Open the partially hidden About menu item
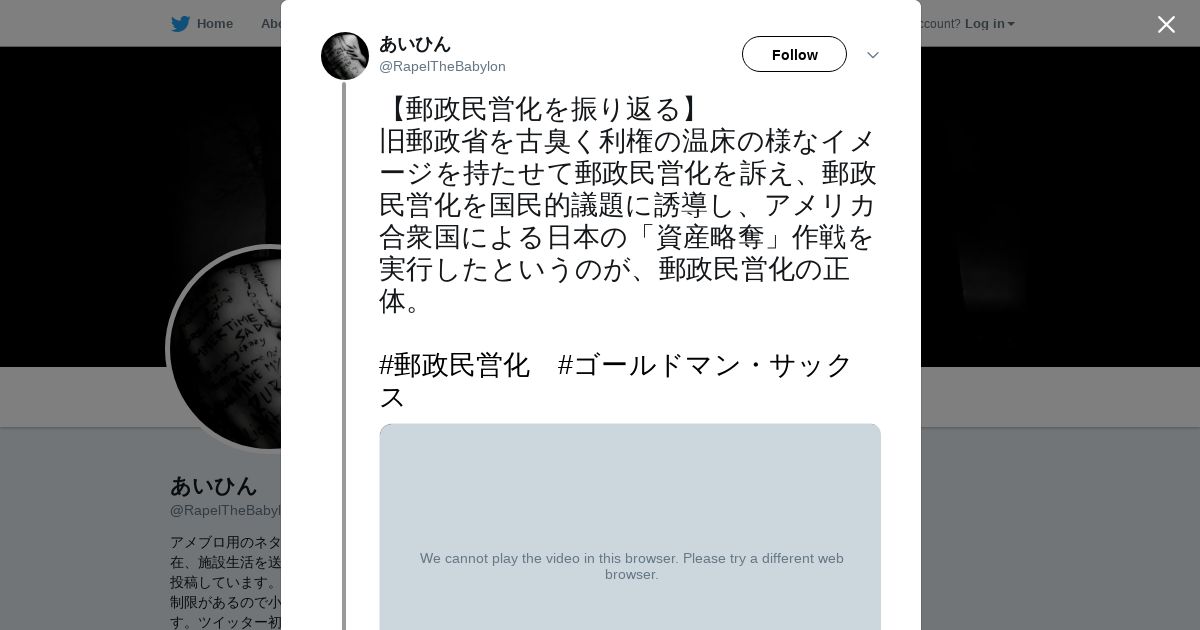This screenshot has height=630, width=1200. [x=270, y=24]
